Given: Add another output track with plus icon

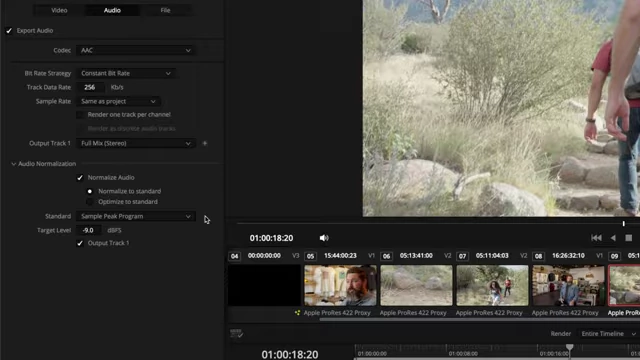Looking at the screenshot, I should (x=205, y=143).
